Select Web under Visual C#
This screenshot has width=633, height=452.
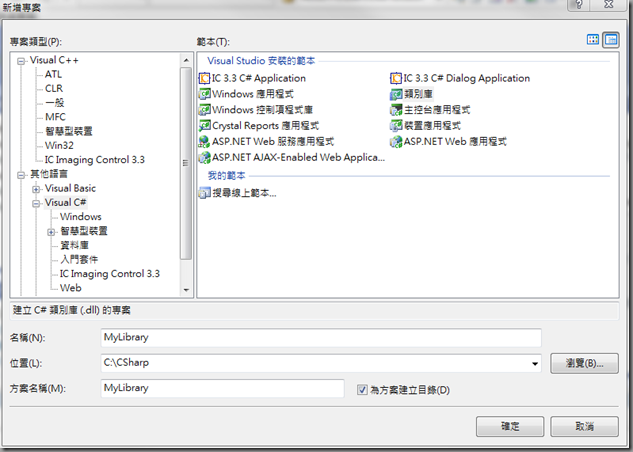coord(71,288)
